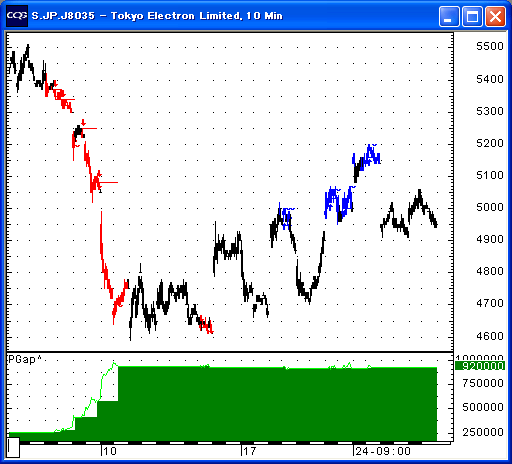Click the CQG logo icon in title bar
The width and height of the screenshot is (512, 464).
(x=17, y=16)
